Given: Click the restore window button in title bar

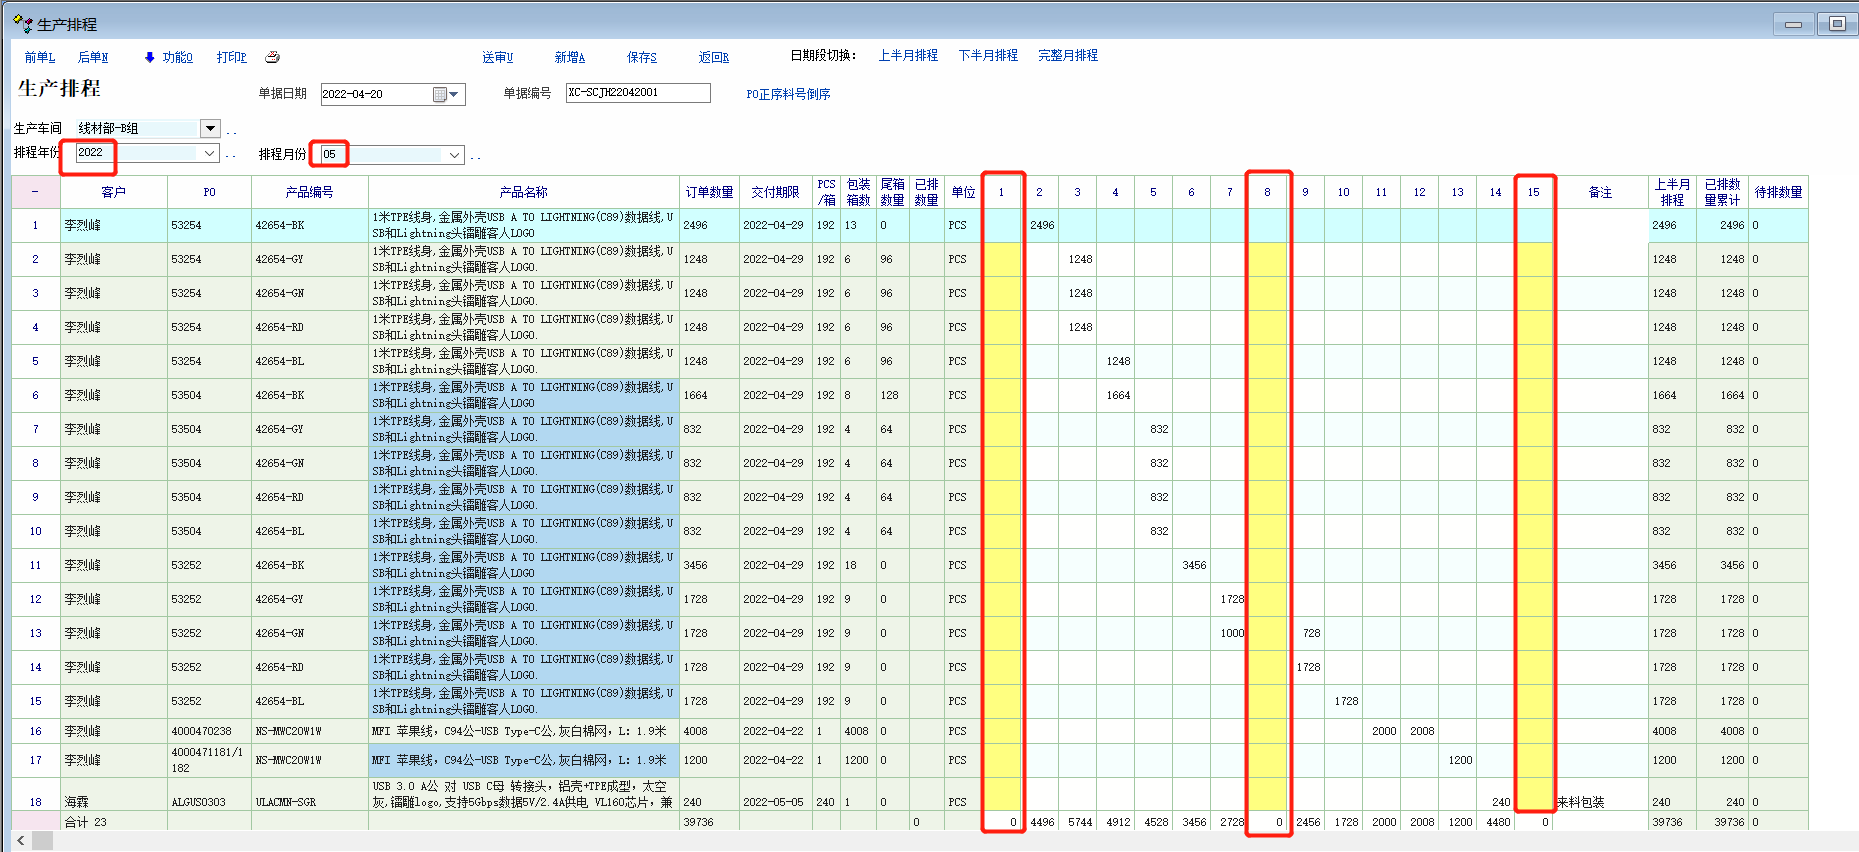Looking at the screenshot, I should click(x=1837, y=24).
